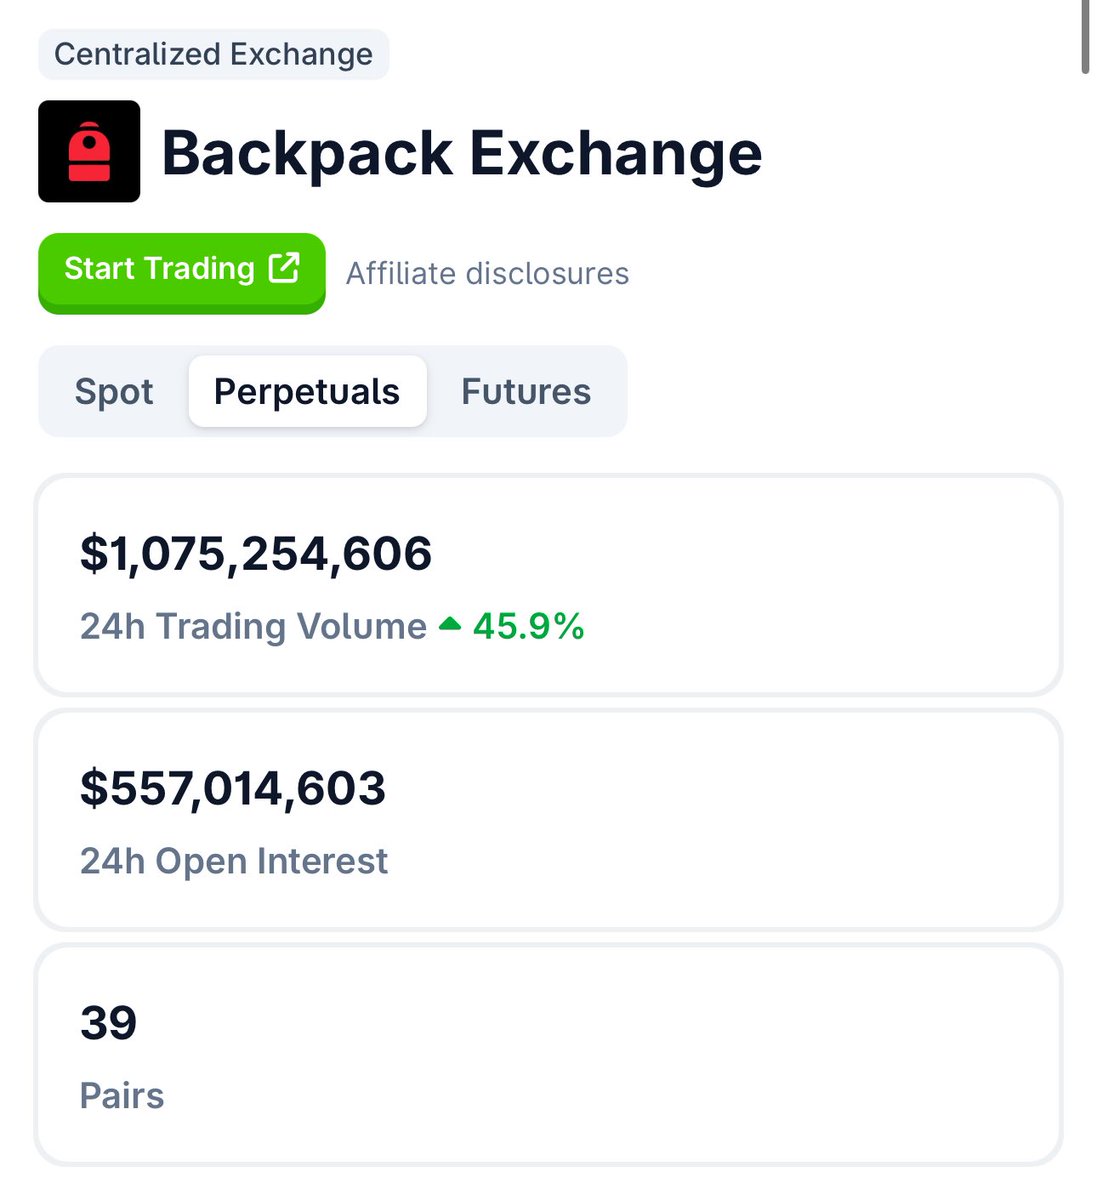Switch to the Futures tab
Image resolution: width=1097 pixels, height=1200 pixels.
526,391
